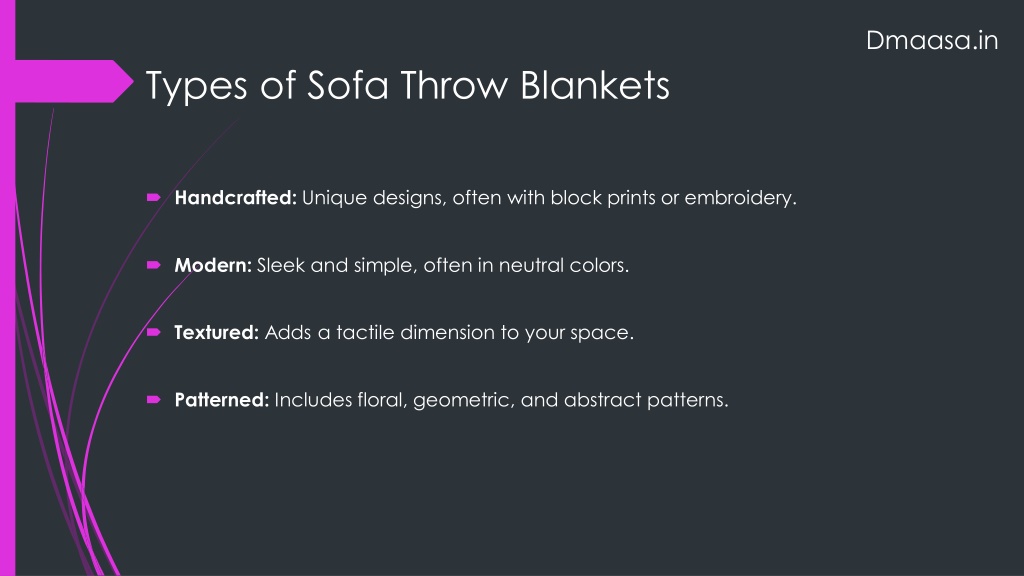1024x576 pixels.
Task: Click the word Blankets in the title
Action: [x=595, y=85]
